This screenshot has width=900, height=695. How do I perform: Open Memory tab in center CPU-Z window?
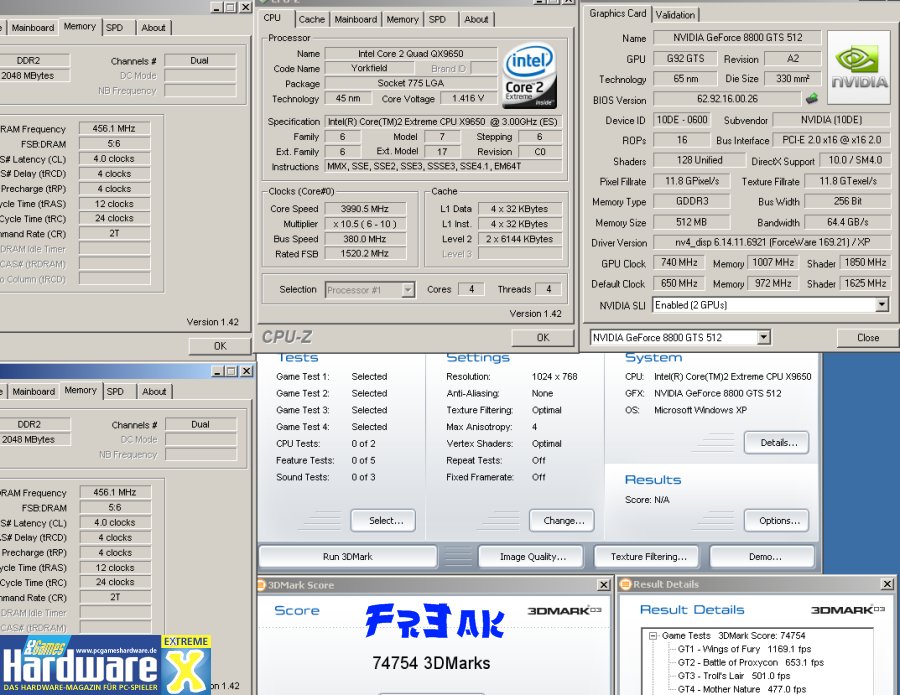pyautogui.click(x=402, y=20)
